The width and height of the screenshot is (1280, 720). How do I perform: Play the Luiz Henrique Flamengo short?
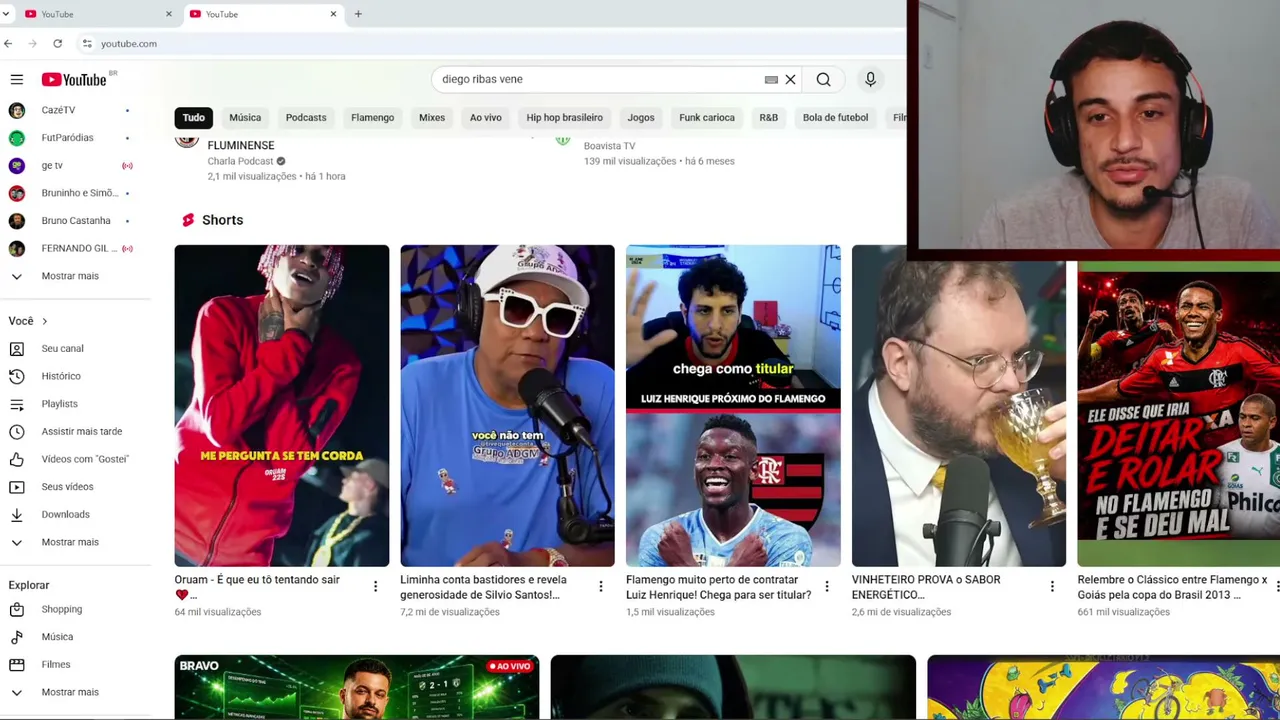[x=733, y=406]
